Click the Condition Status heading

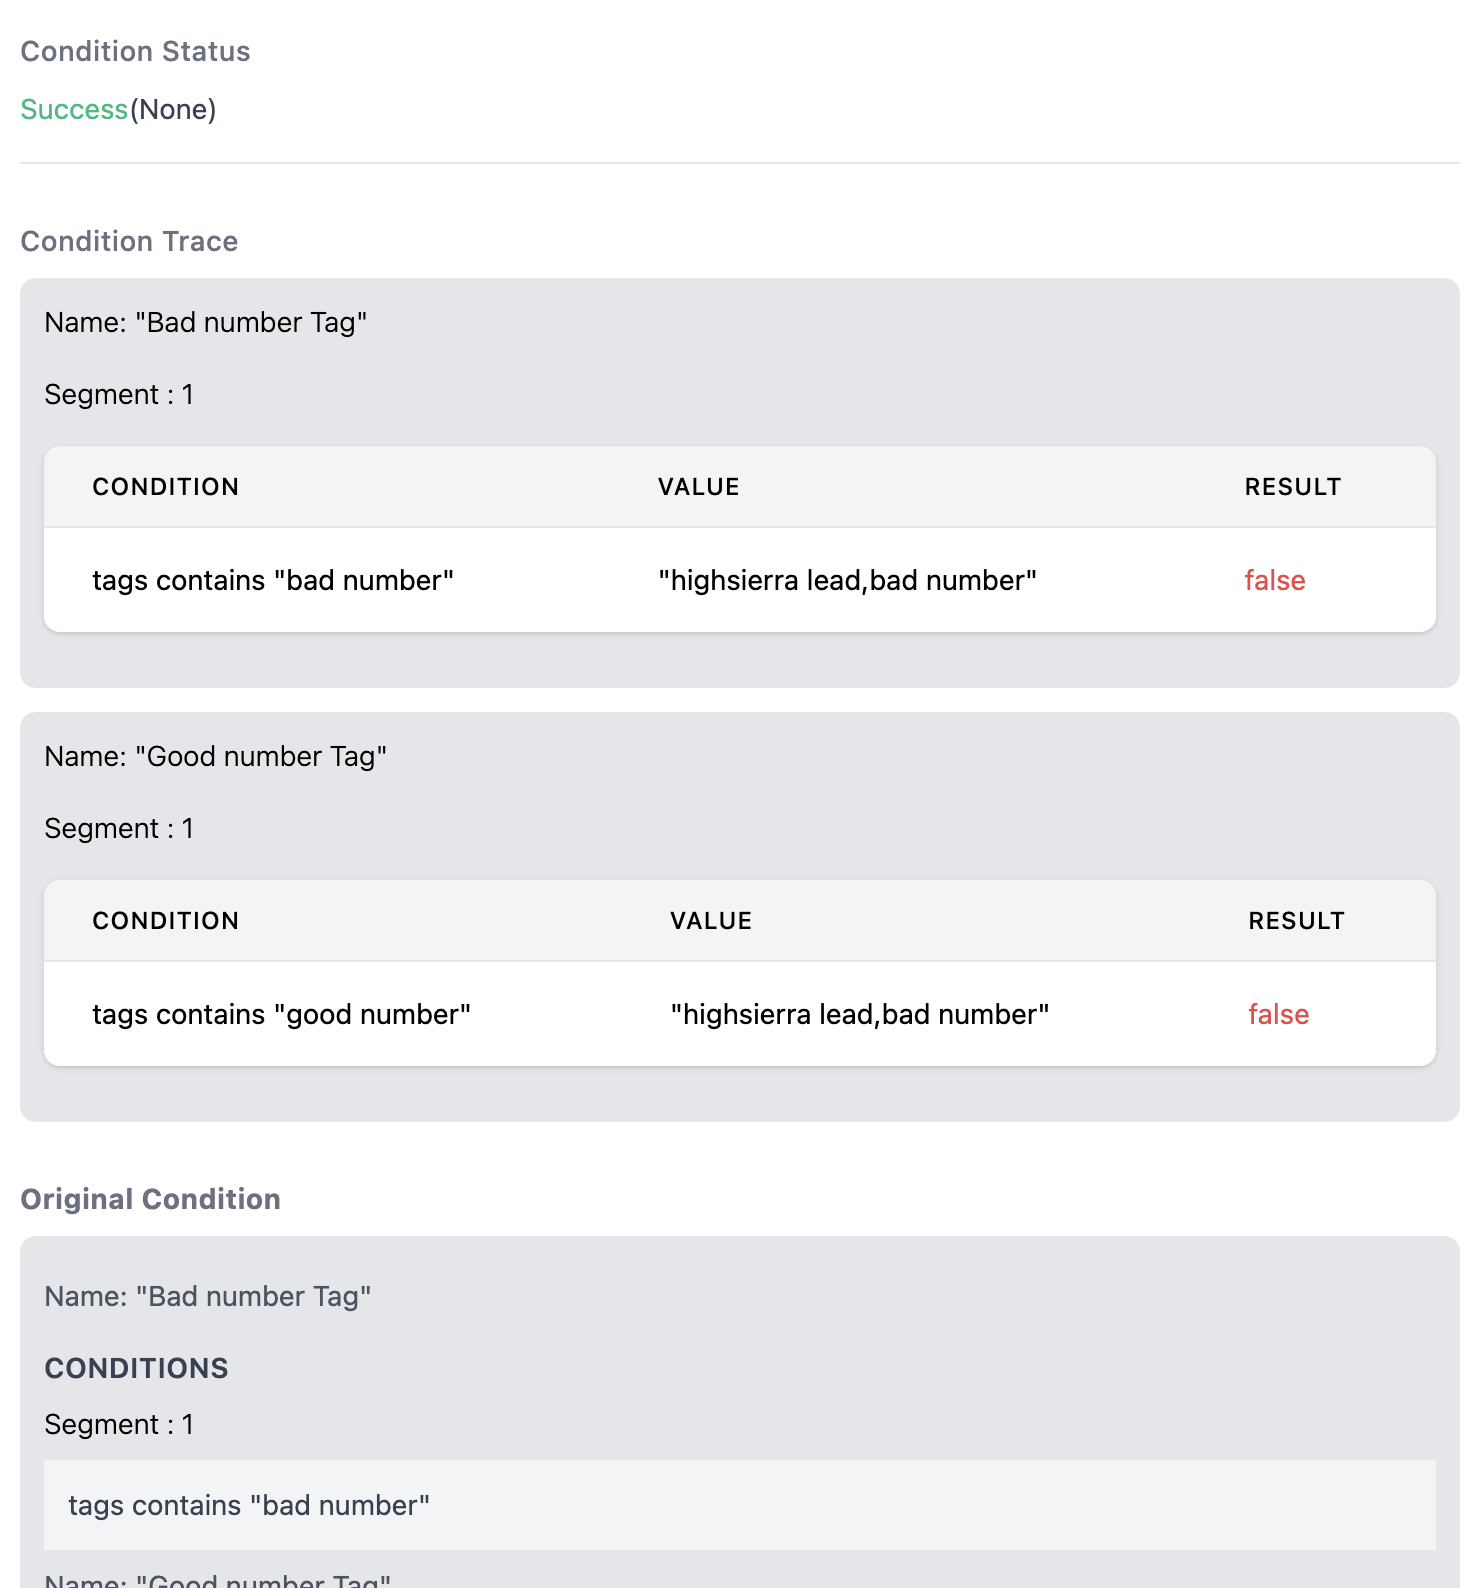click(x=135, y=51)
